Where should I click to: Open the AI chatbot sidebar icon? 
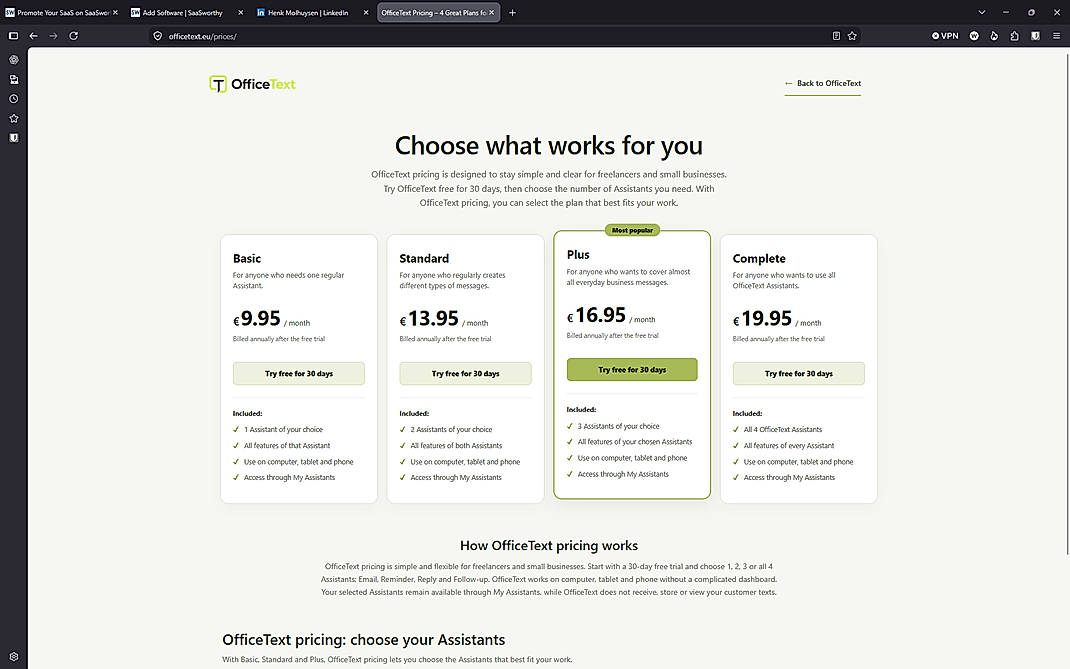tap(14, 60)
